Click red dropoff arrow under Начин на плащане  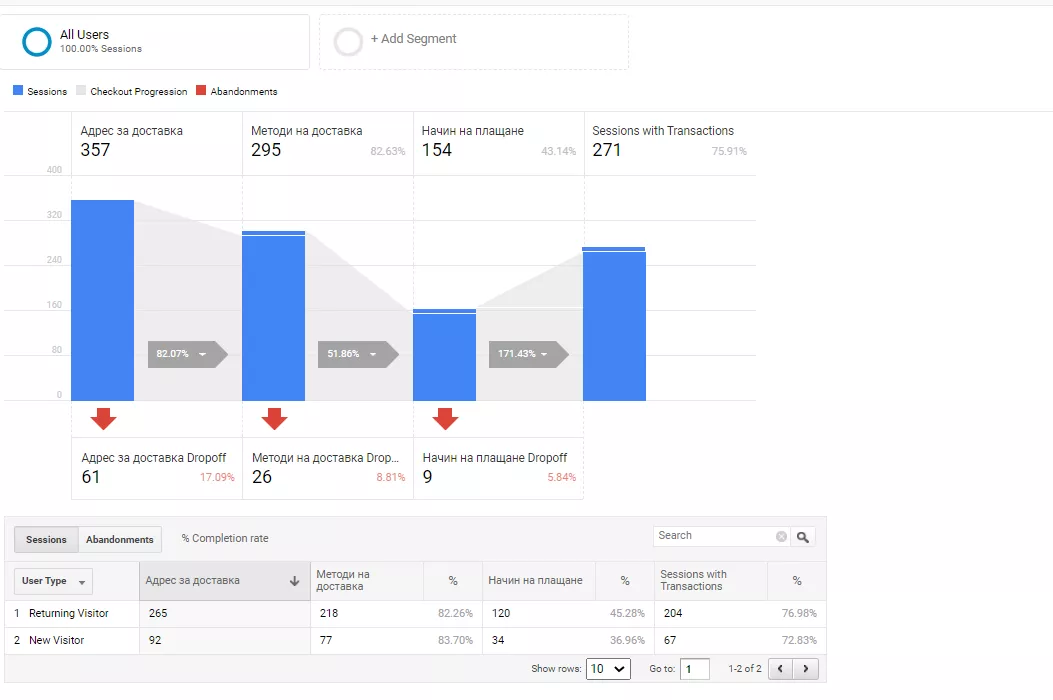(x=445, y=419)
